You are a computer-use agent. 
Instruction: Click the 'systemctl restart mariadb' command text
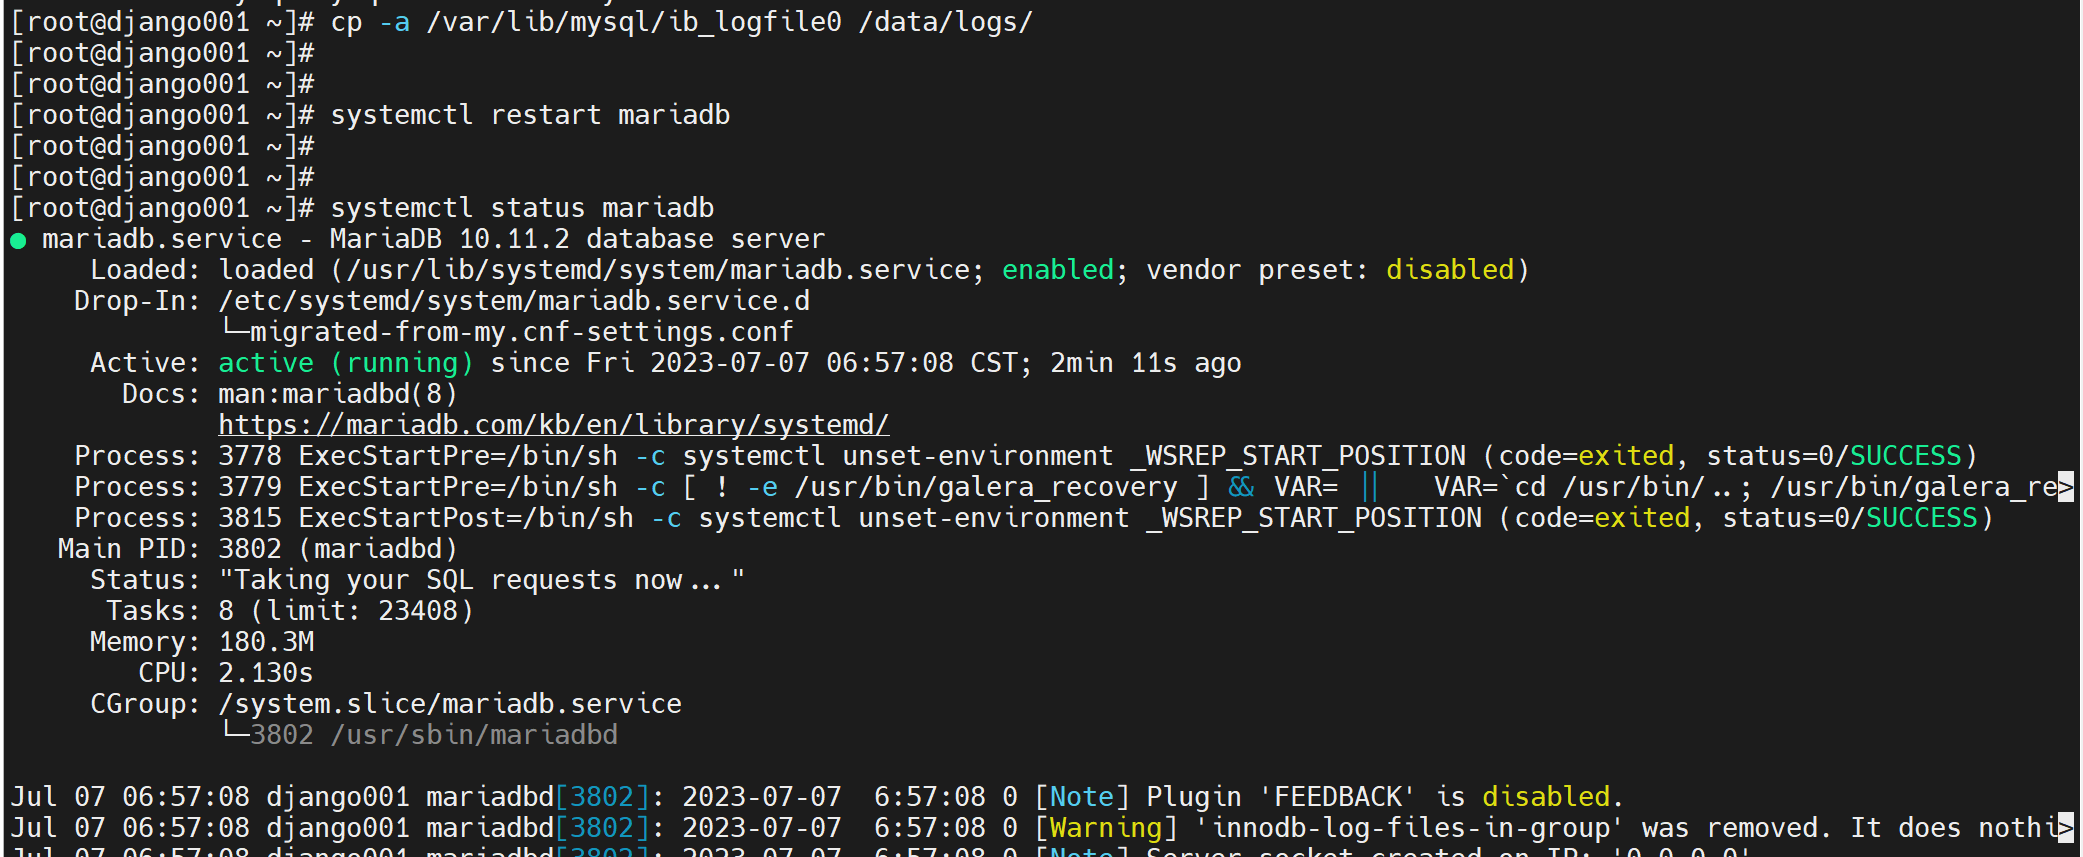[530, 115]
